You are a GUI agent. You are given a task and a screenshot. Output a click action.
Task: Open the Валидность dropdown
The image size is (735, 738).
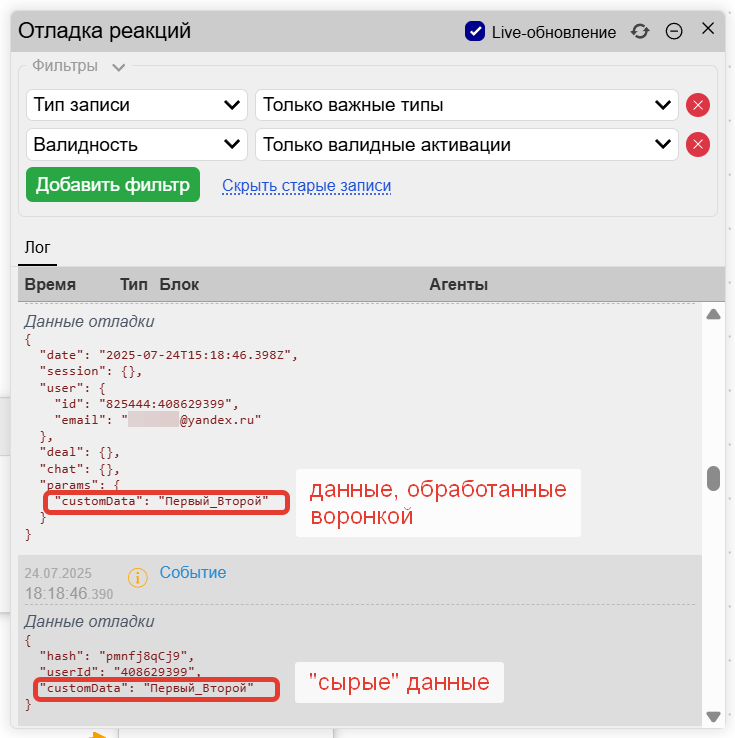click(x=137, y=145)
